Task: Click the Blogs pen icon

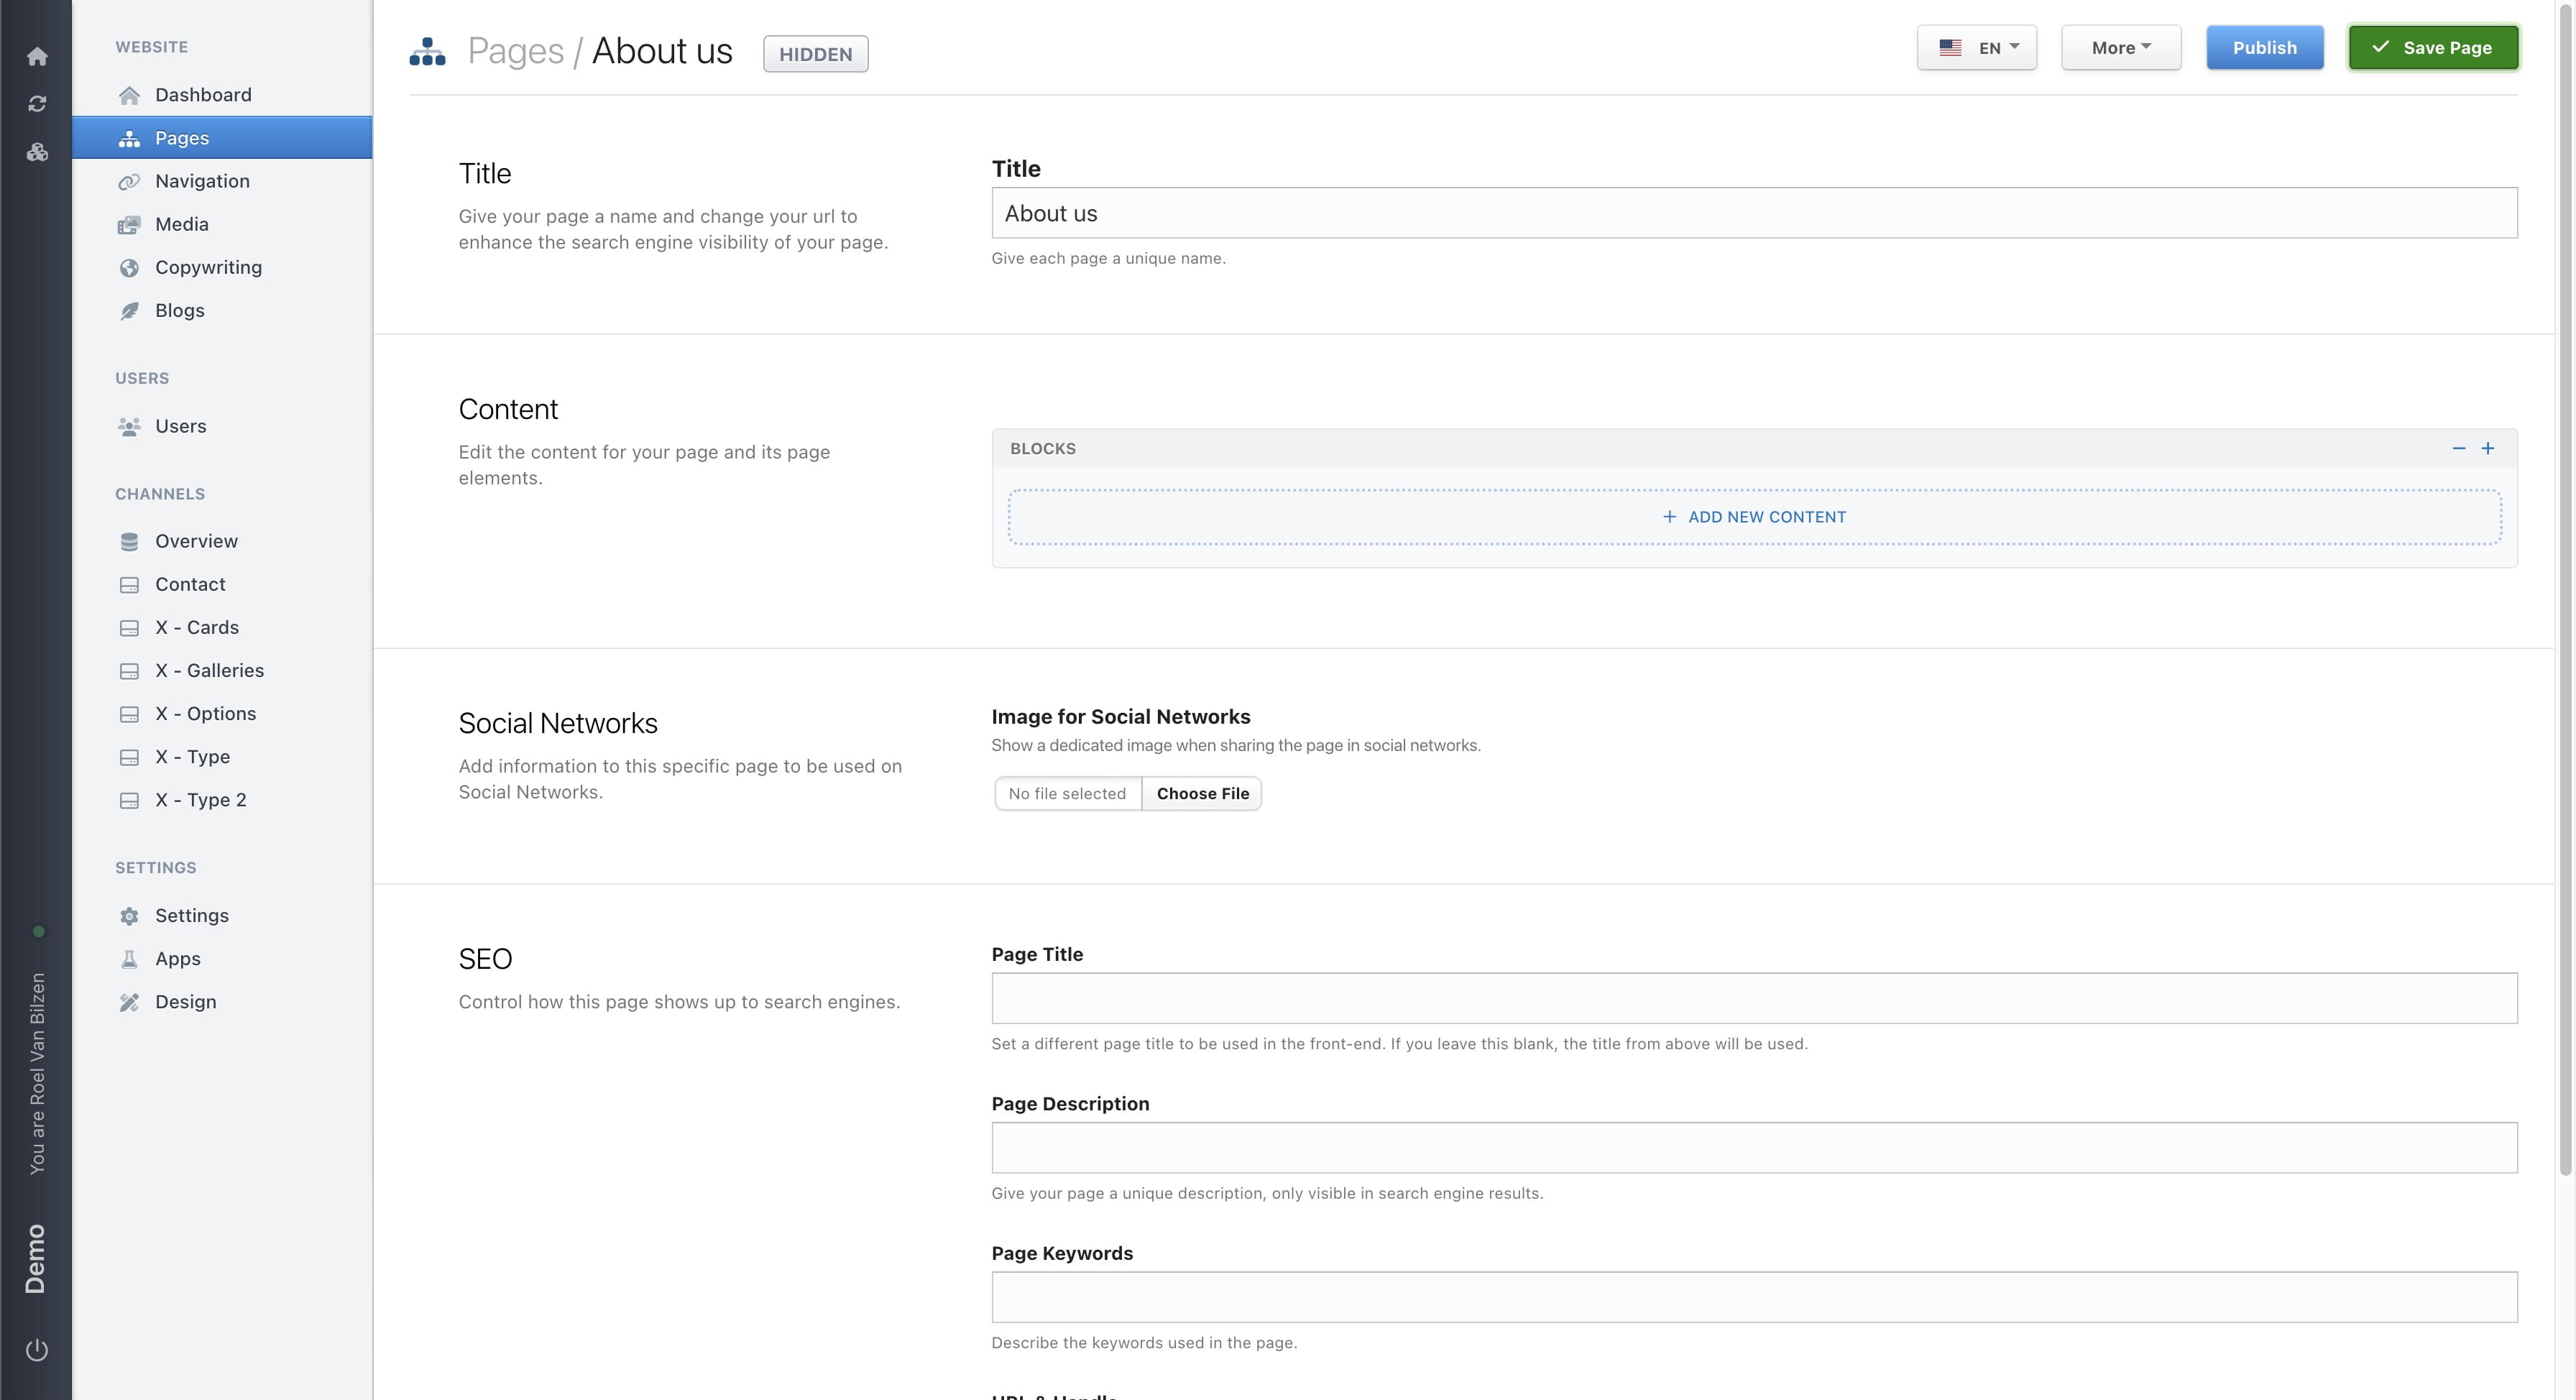Action: tap(130, 310)
